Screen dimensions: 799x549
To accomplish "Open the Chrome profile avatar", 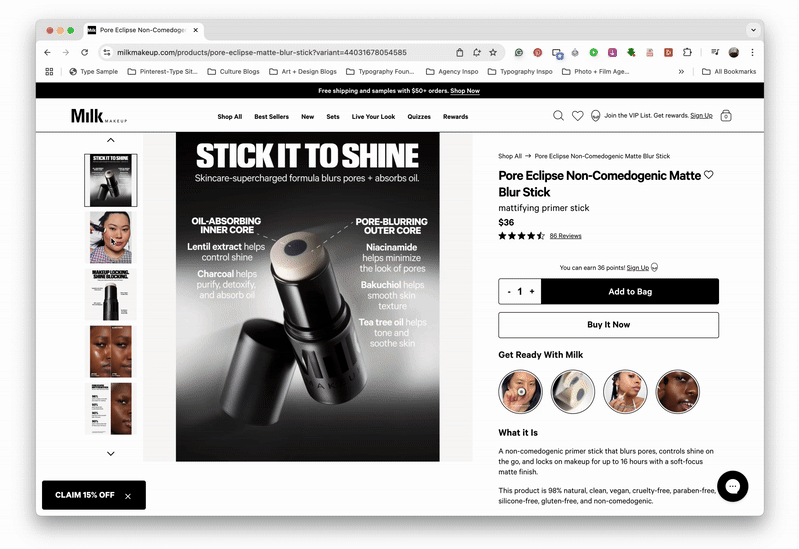I will 734,53.
